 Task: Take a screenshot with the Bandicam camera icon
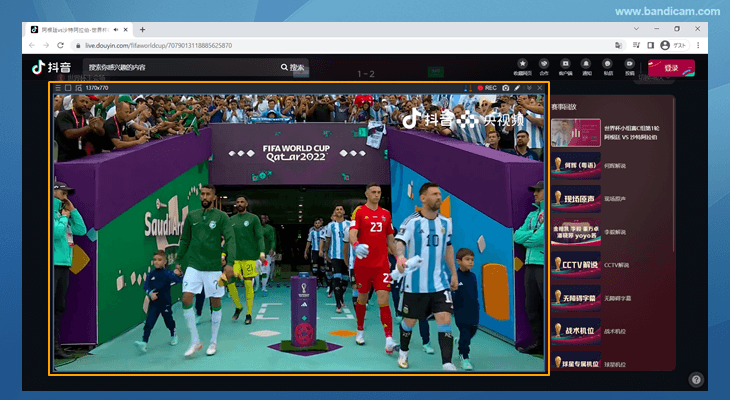507,88
